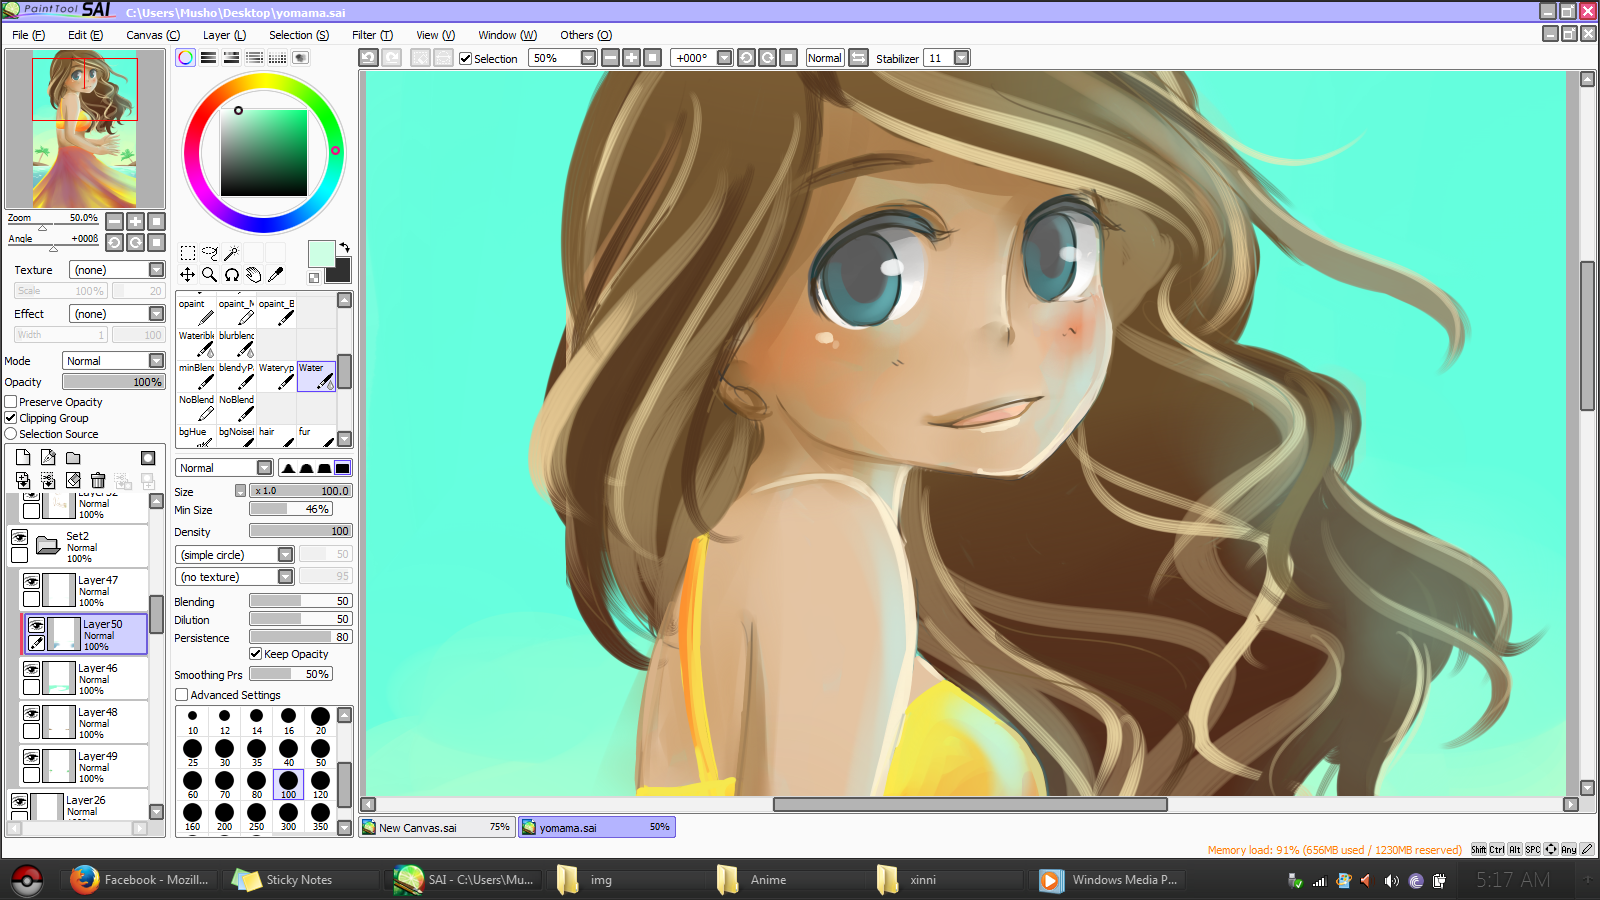Choose the Move layer tool
1600x900 pixels.
(187, 274)
